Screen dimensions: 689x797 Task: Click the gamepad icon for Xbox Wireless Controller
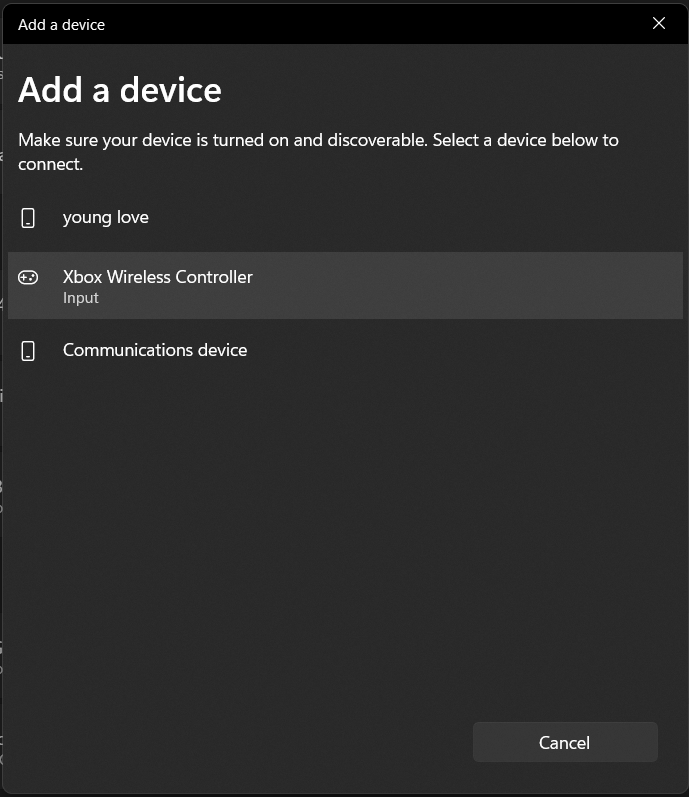(28, 277)
